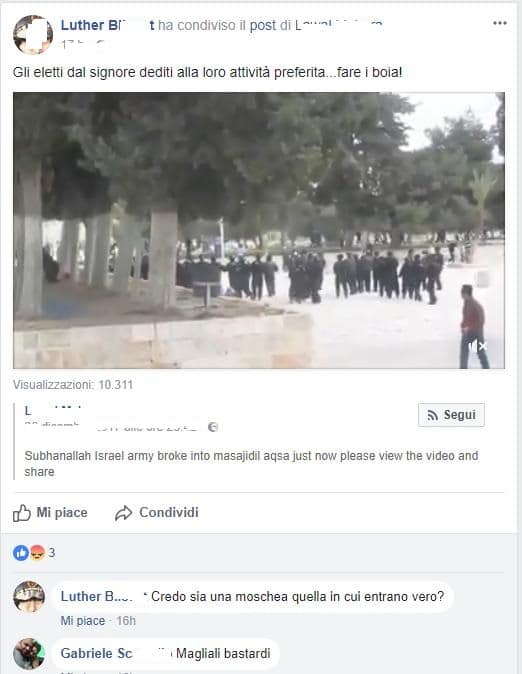Click the Condividi share arrow icon

pos(123,513)
